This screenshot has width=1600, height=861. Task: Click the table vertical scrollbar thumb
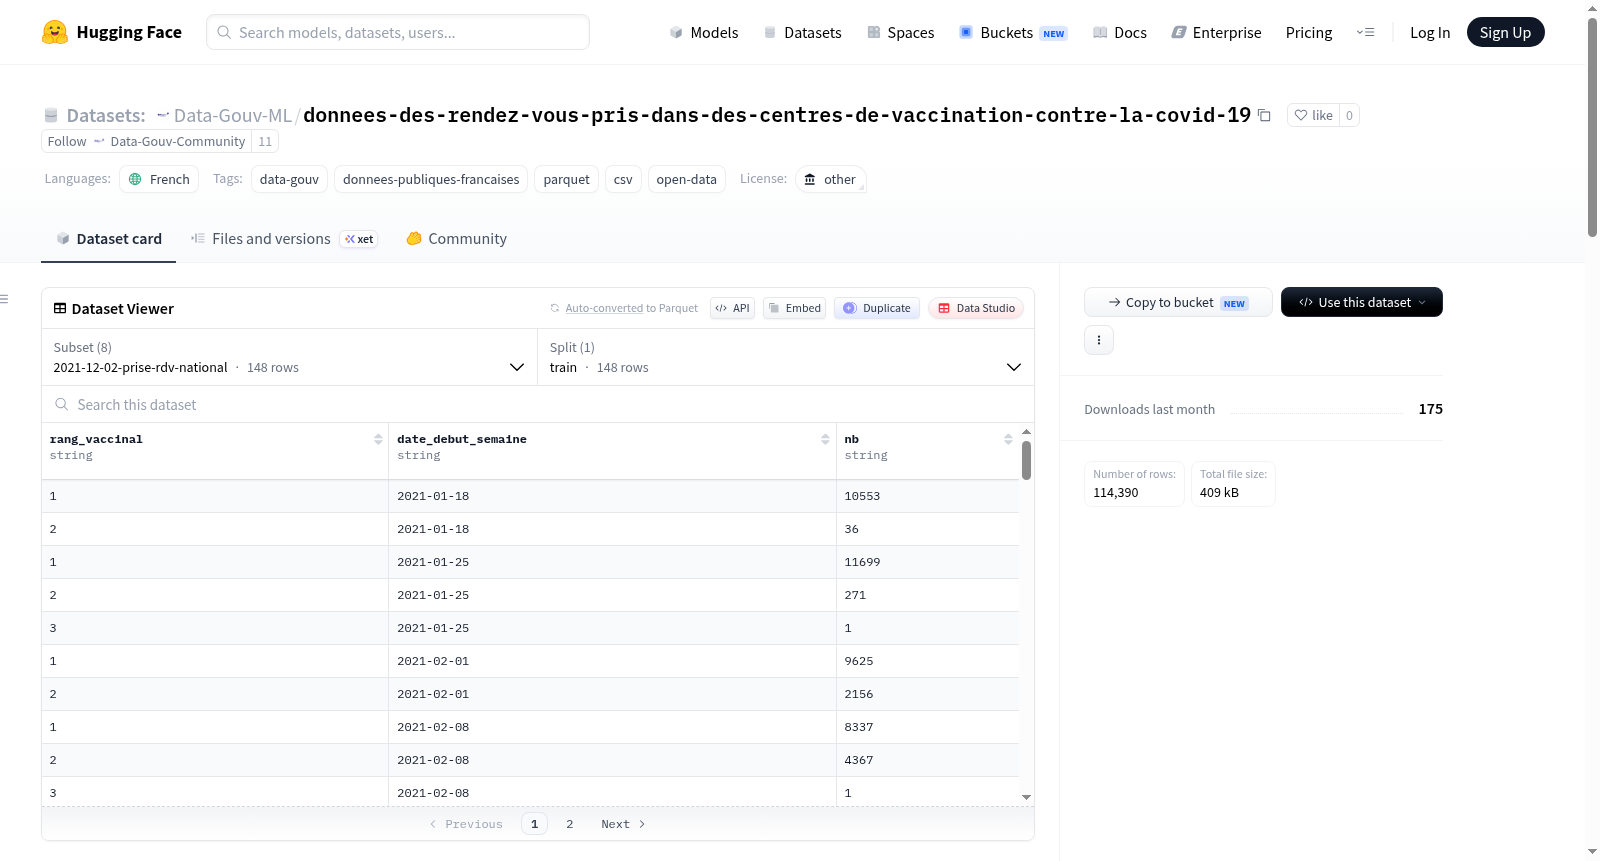click(x=1026, y=460)
